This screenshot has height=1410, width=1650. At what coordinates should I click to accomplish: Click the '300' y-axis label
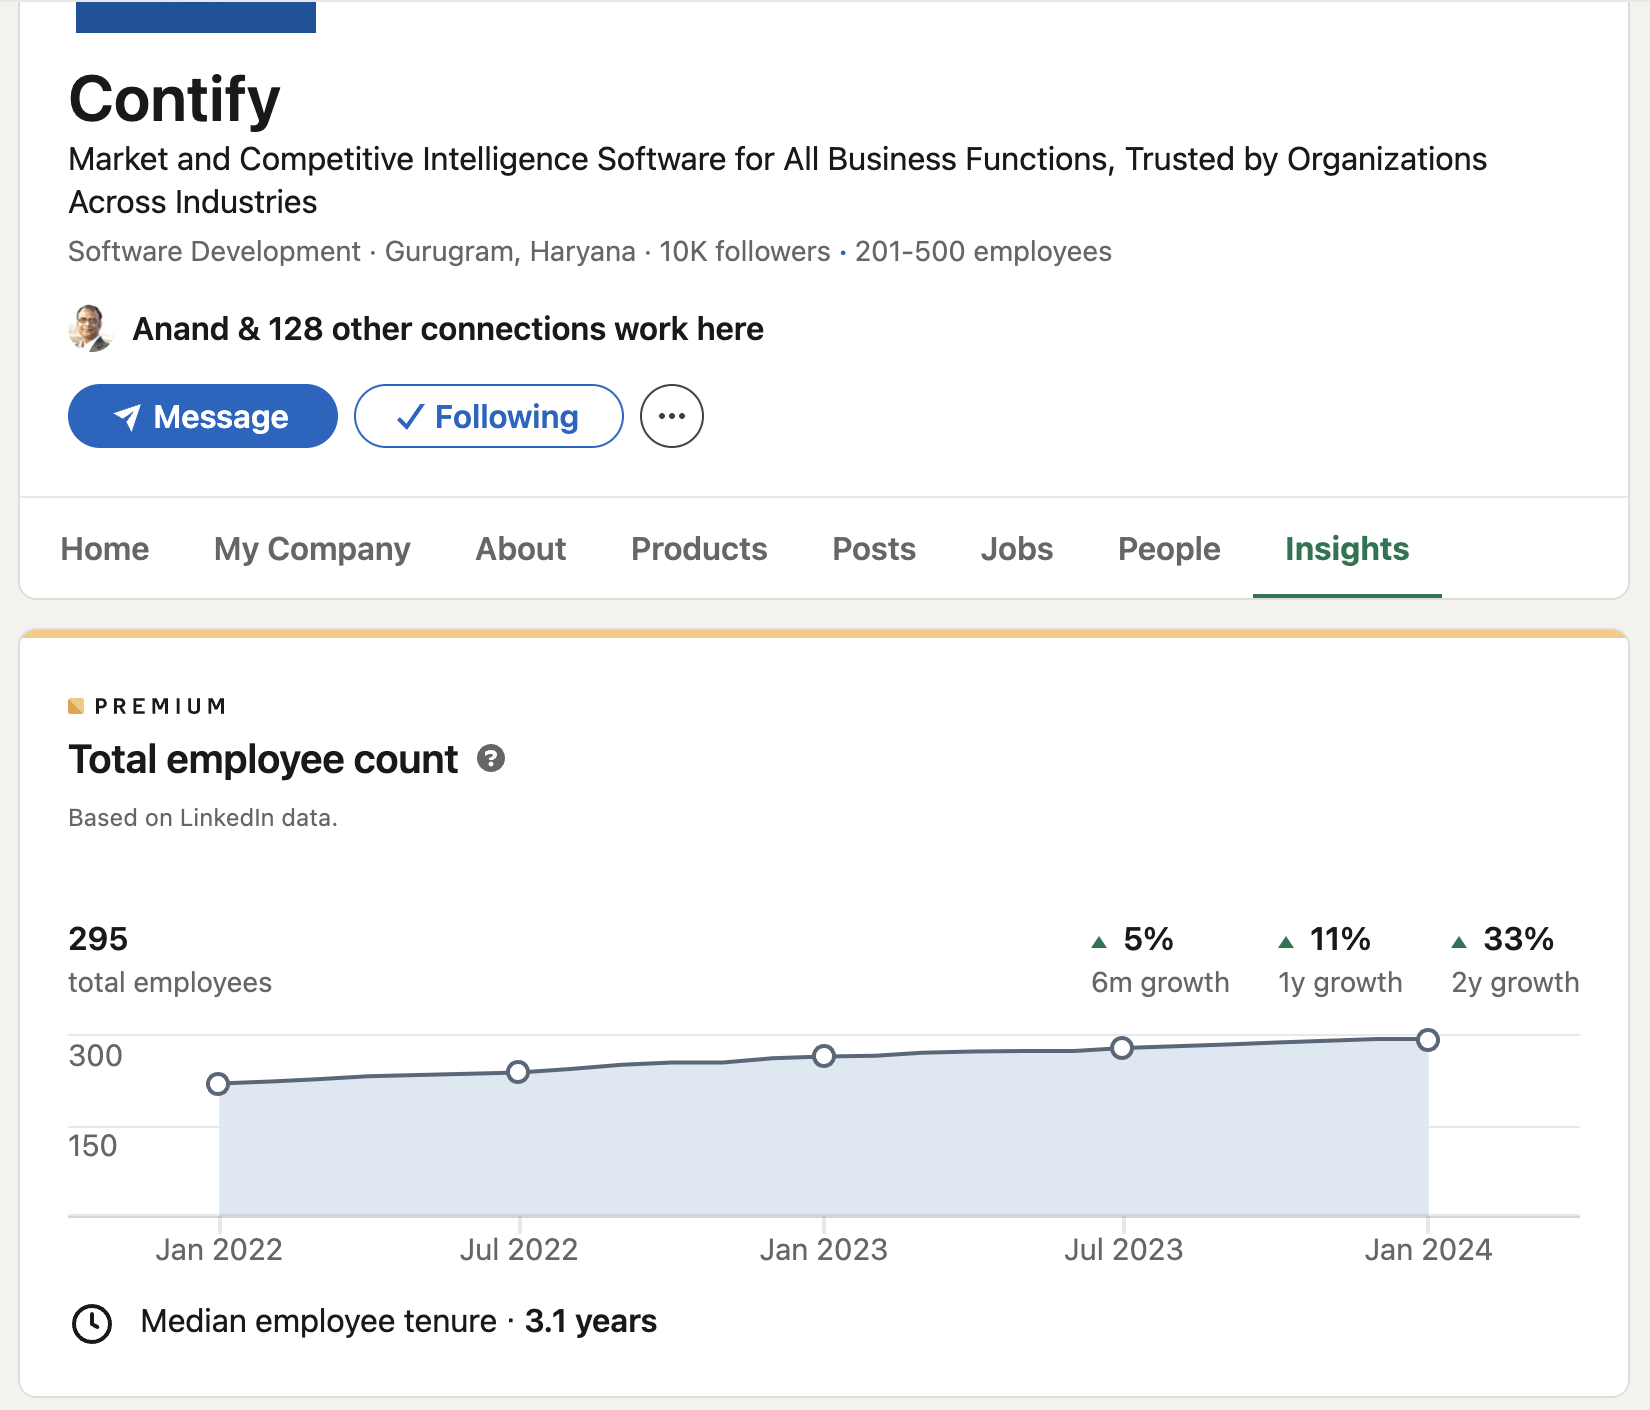[95, 1056]
